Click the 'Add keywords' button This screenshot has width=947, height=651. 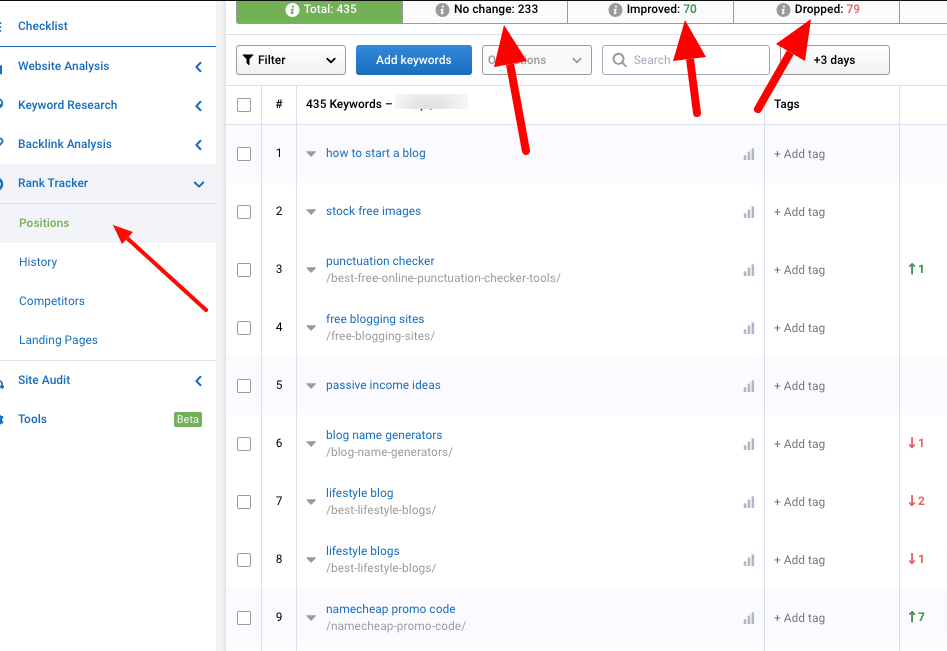pyautogui.click(x=413, y=60)
